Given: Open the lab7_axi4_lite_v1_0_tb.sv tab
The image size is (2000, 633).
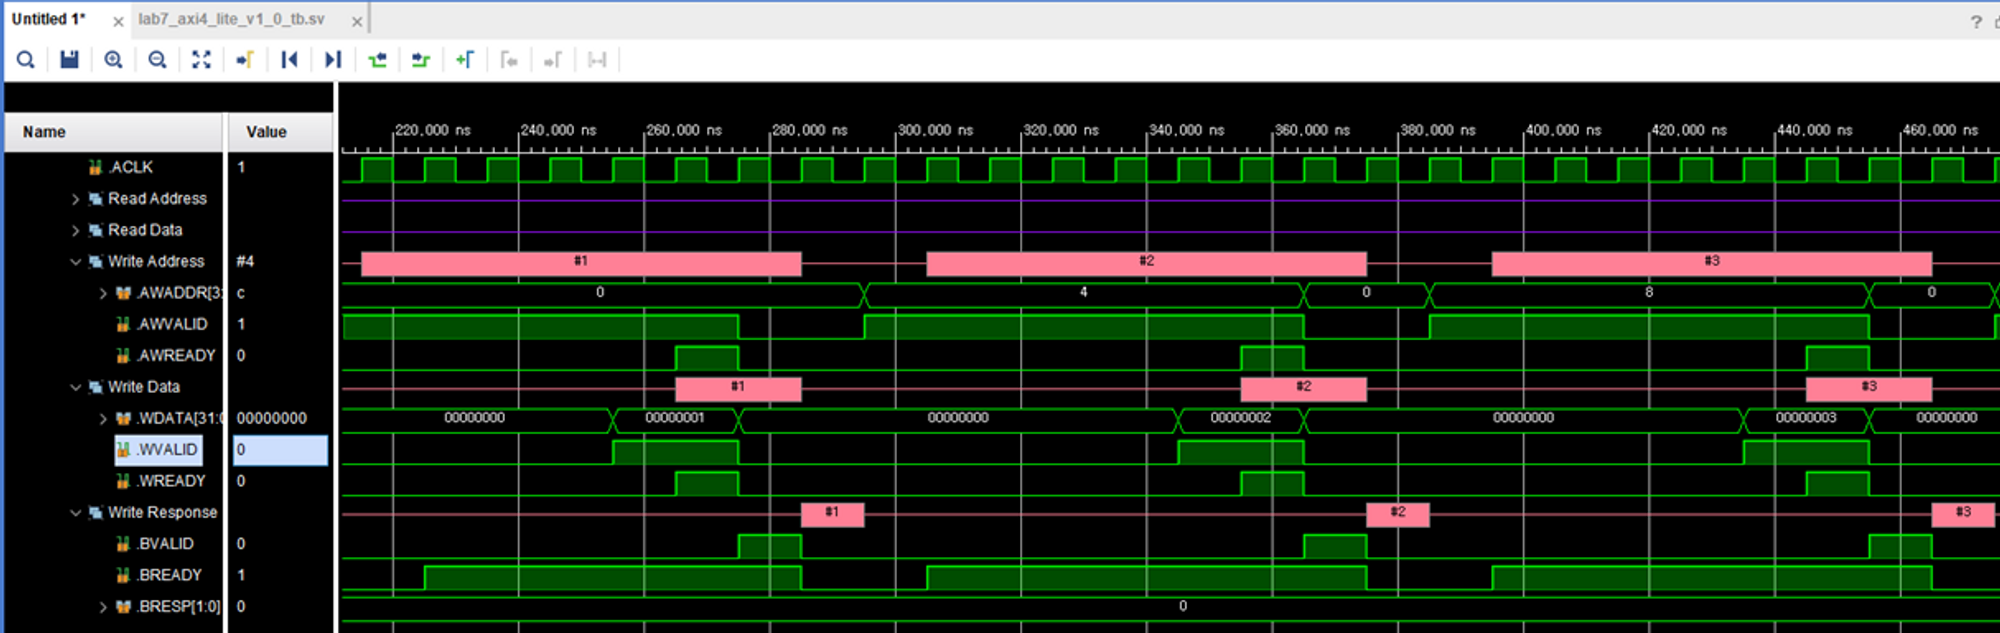Looking at the screenshot, I should pyautogui.click(x=232, y=19).
